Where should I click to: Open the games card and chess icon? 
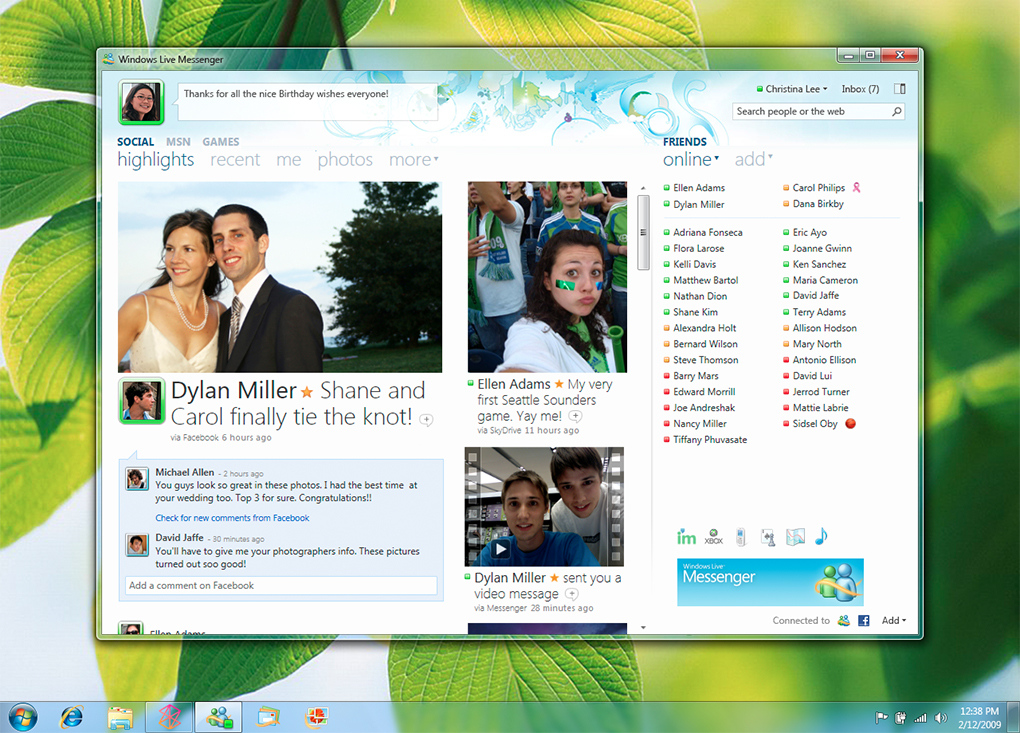[767, 538]
